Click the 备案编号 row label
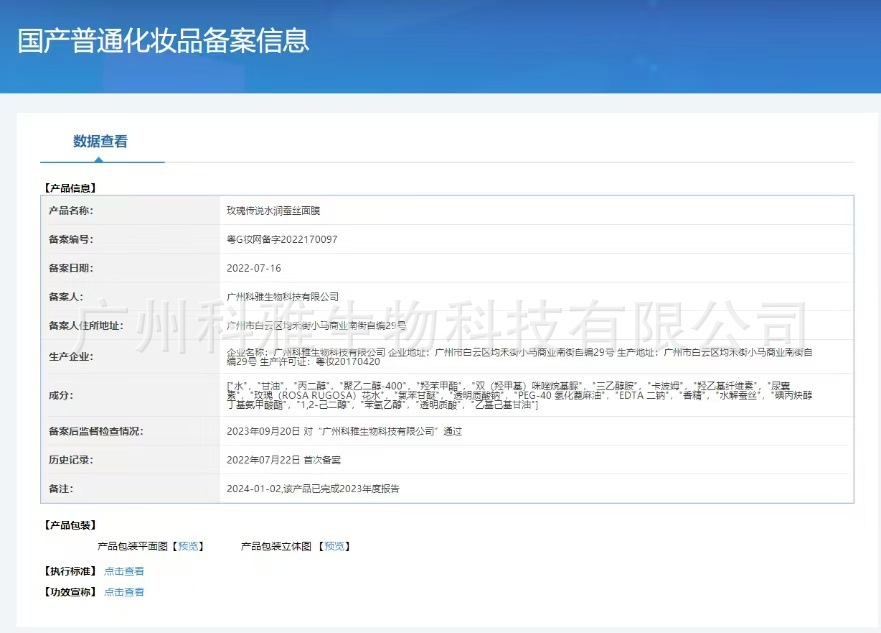This screenshot has width=881, height=633. pyautogui.click(x=71, y=239)
